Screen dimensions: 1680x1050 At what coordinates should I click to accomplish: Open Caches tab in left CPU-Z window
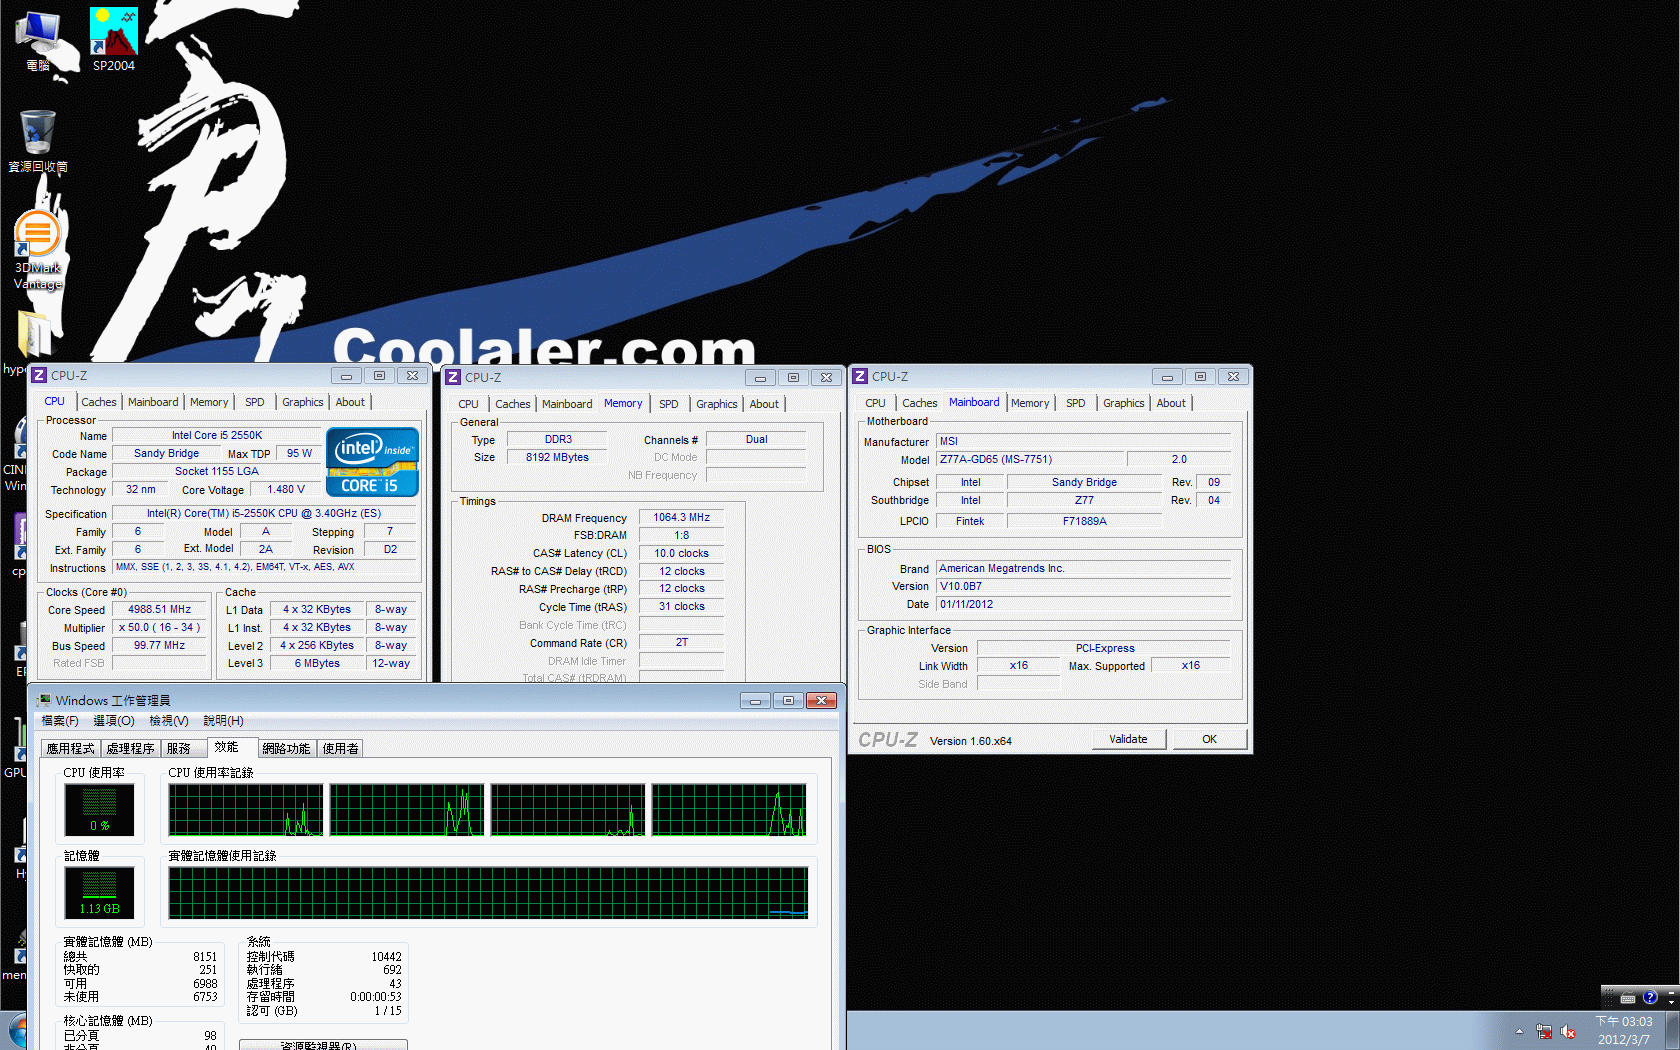(99, 402)
